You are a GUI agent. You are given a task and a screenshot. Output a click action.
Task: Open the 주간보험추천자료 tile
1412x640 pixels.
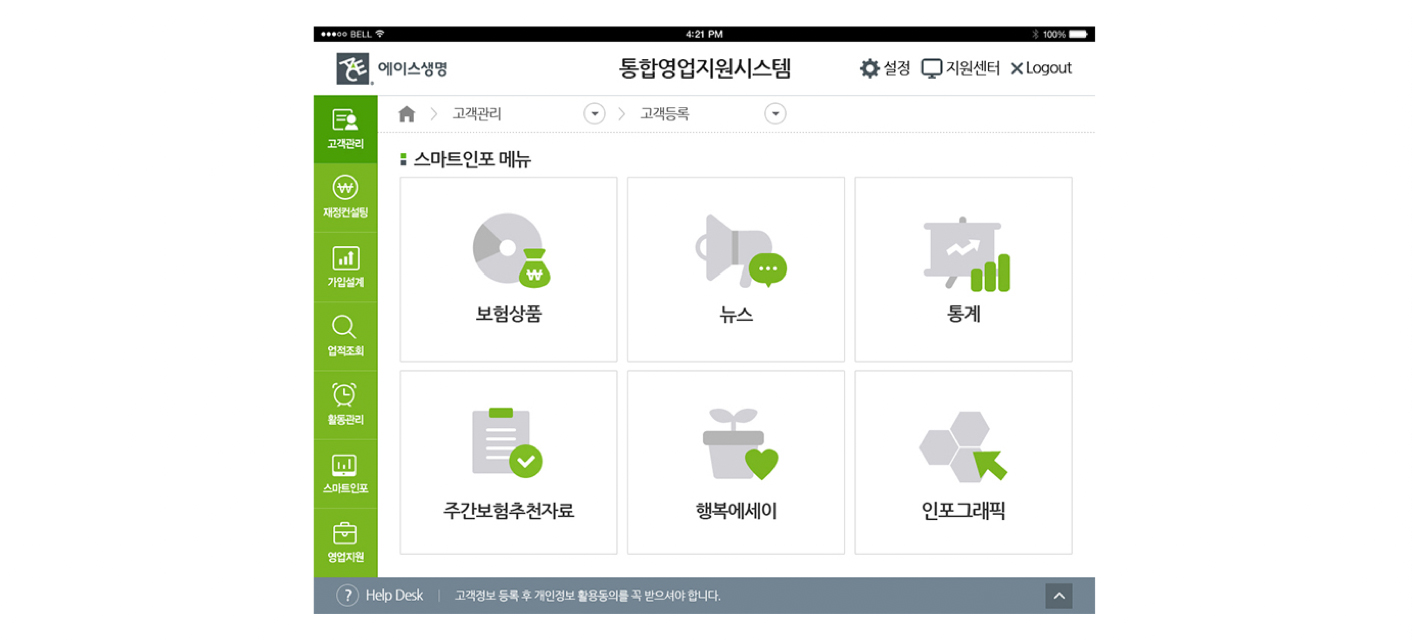pyautogui.click(x=508, y=463)
